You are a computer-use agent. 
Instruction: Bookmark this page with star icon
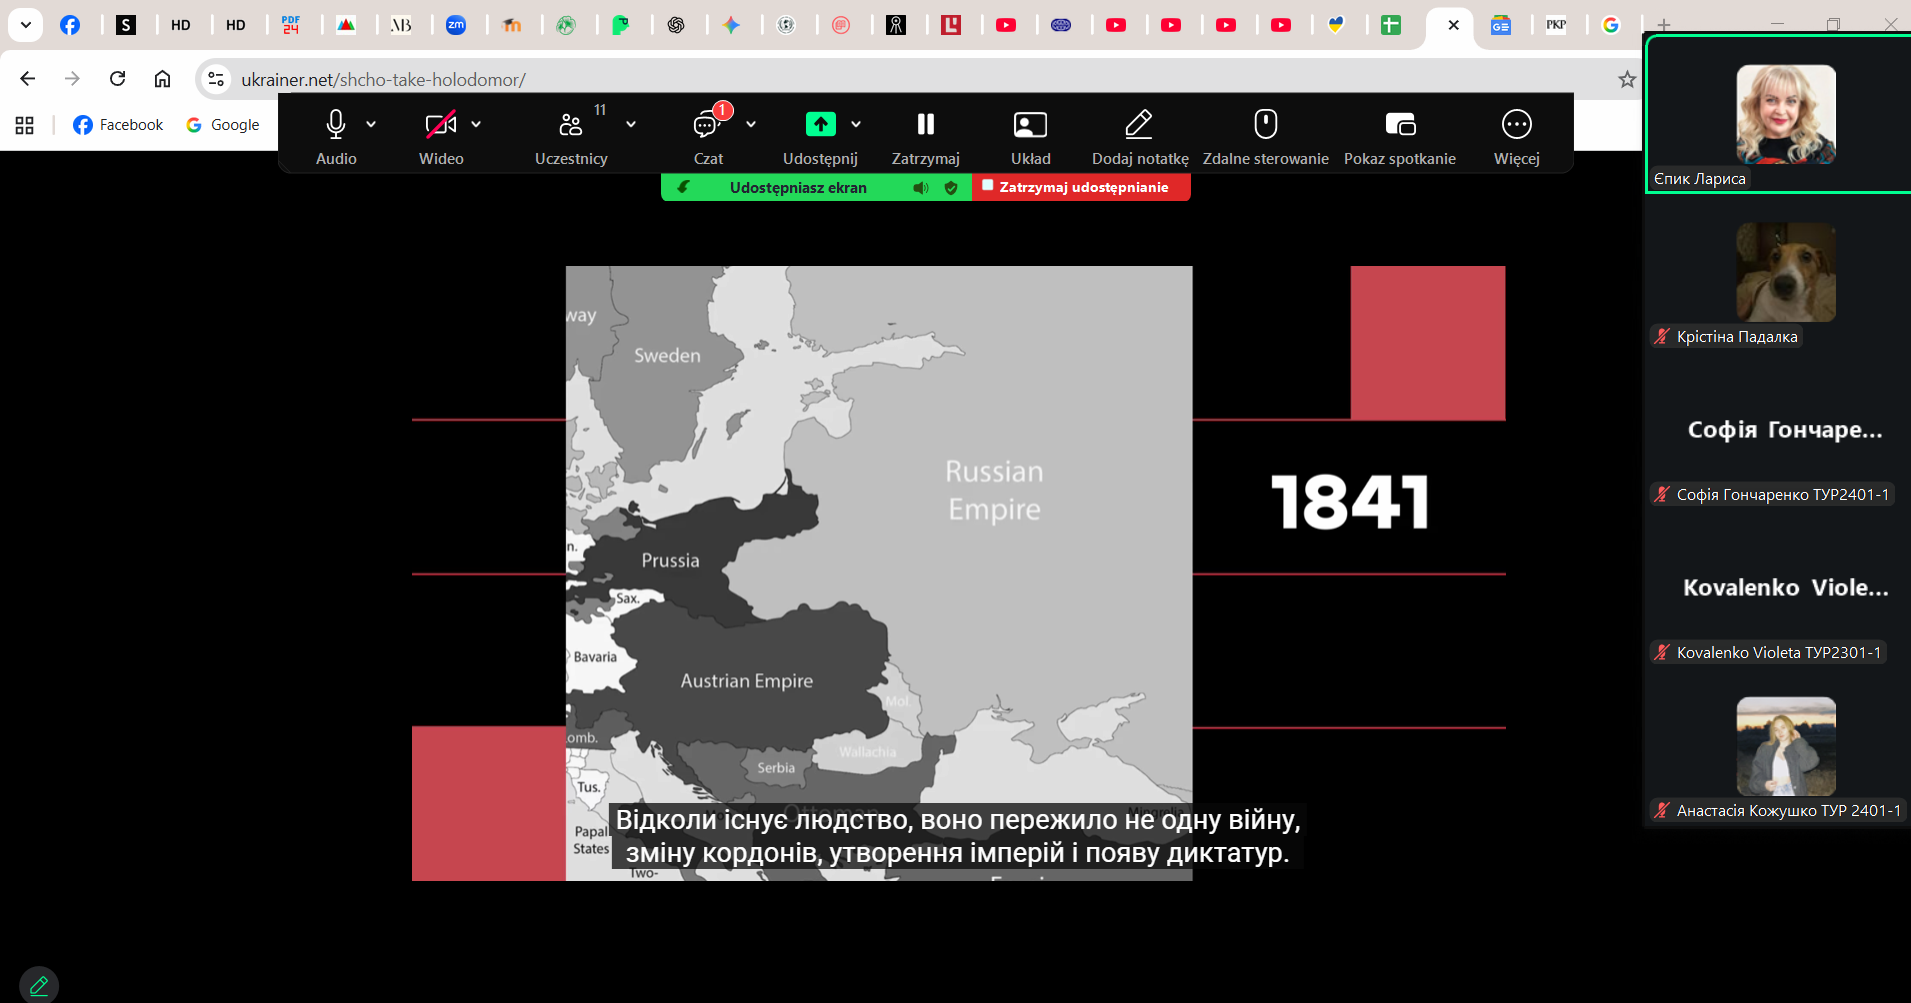[x=1627, y=79]
